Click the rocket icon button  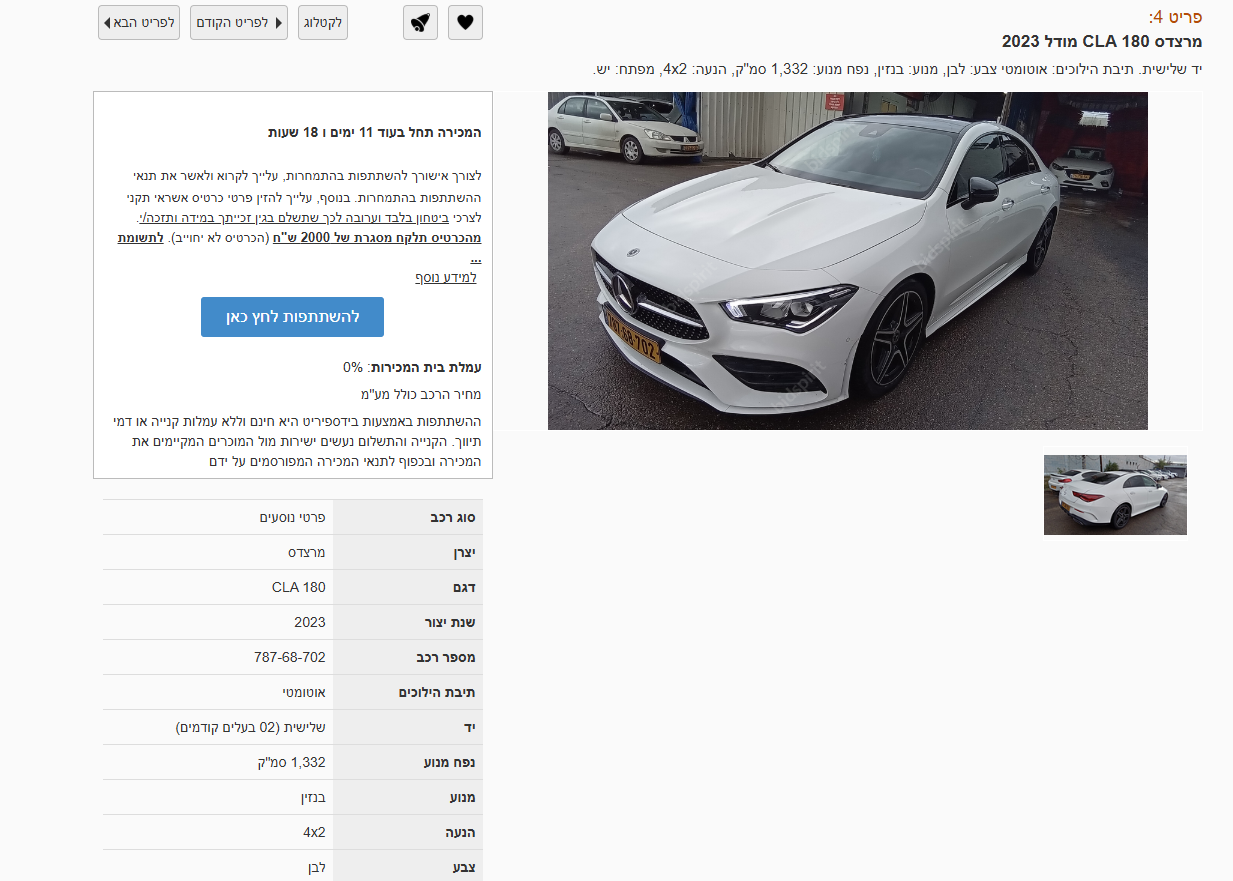pyautogui.click(x=421, y=22)
